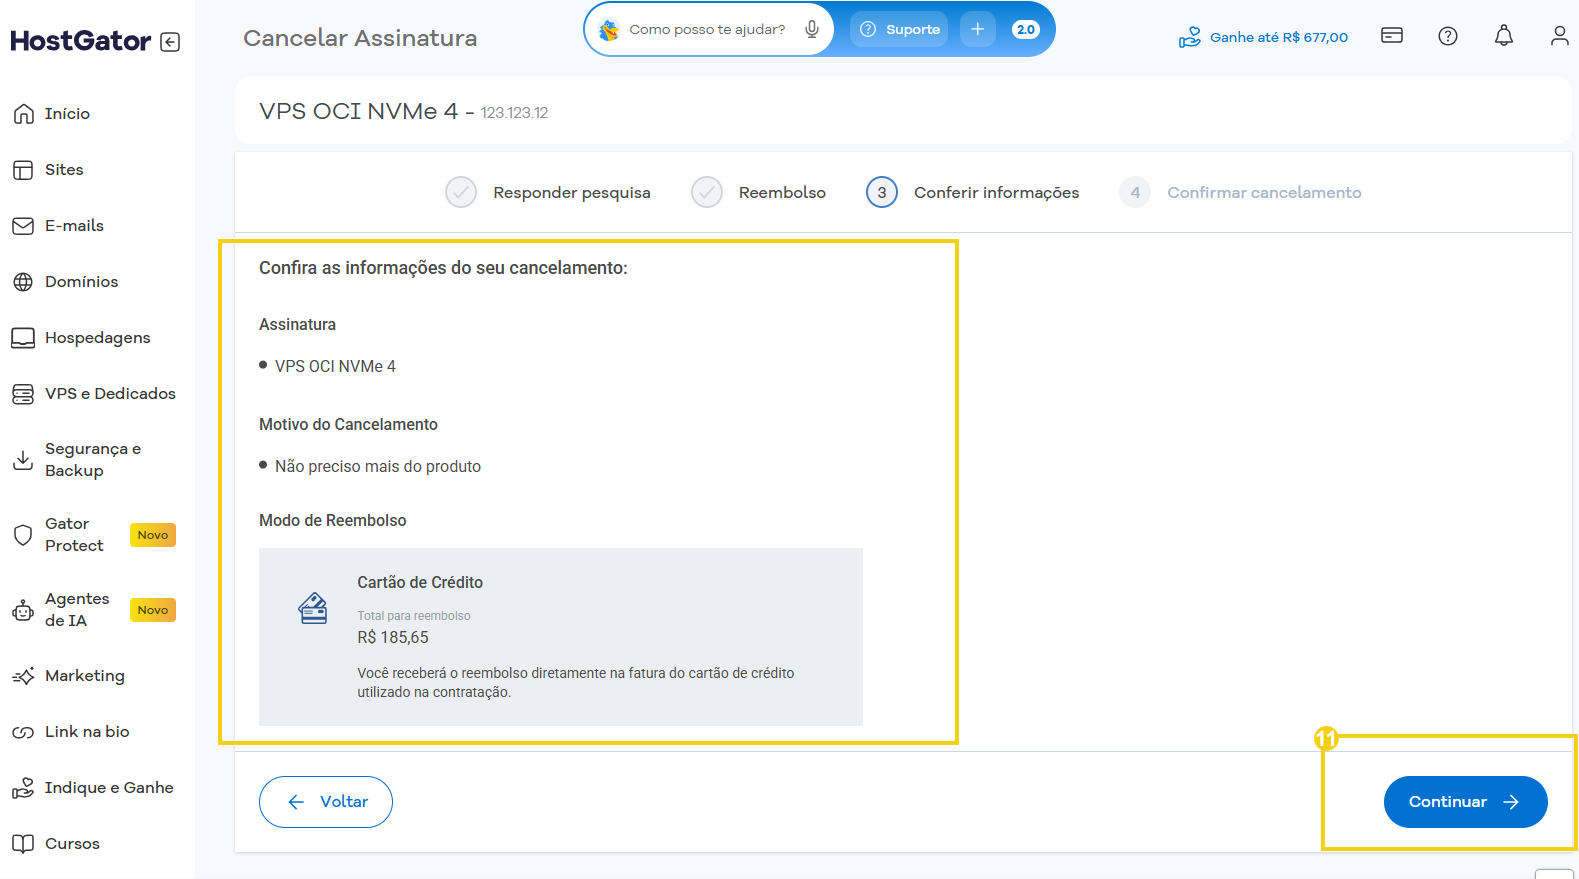The height and width of the screenshot is (879, 1579).
Task: Collapse the sidebar with the arrow icon
Action: tap(170, 42)
